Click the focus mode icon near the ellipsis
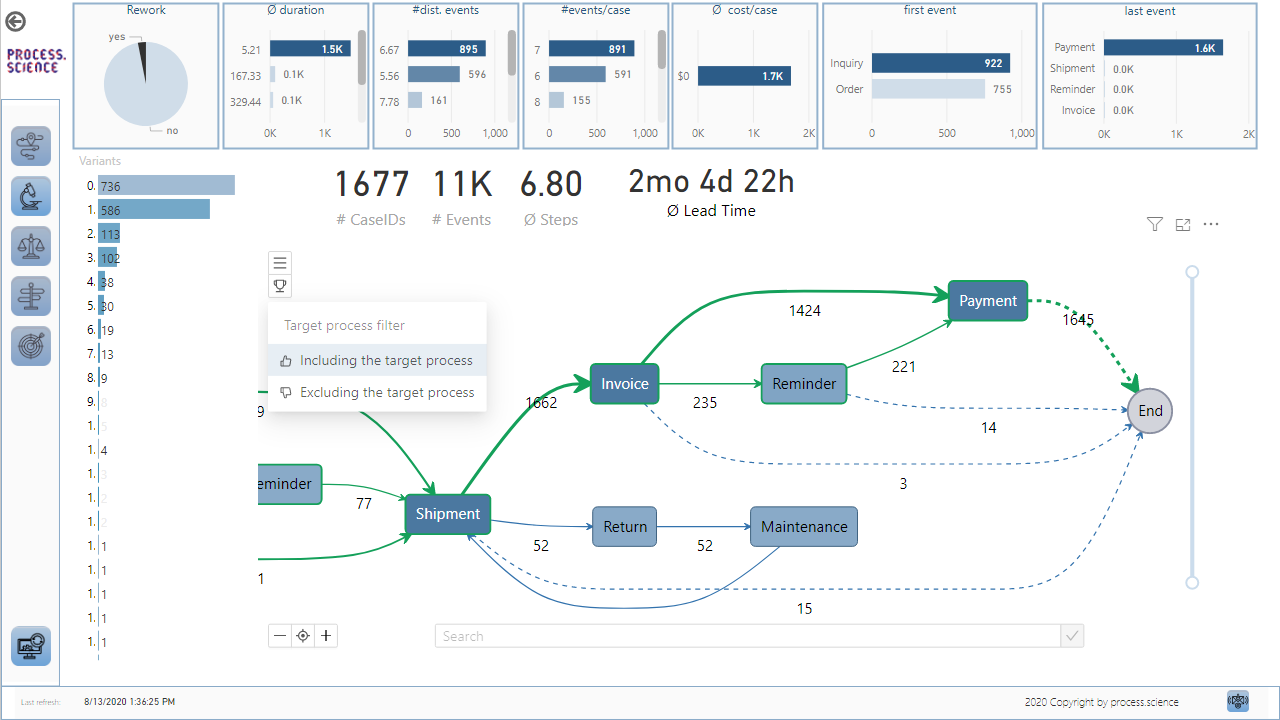 click(x=1182, y=224)
